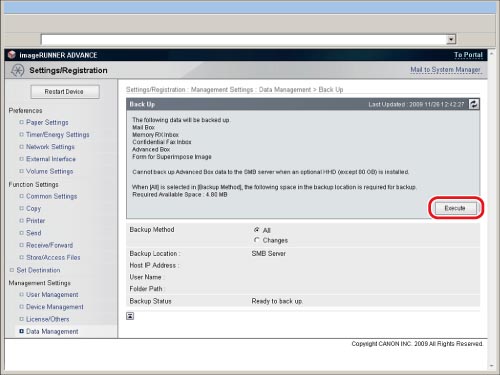Click the back-to-top arrow icon below Backup Status
This screenshot has height=375, width=500.
click(130, 316)
